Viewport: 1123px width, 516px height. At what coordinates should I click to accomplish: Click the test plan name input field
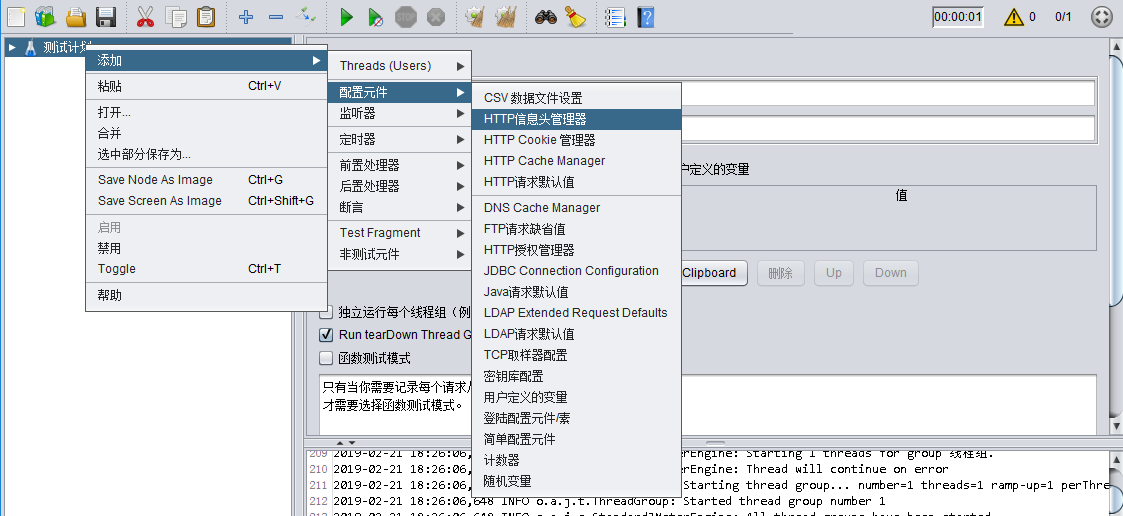pos(888,93)
